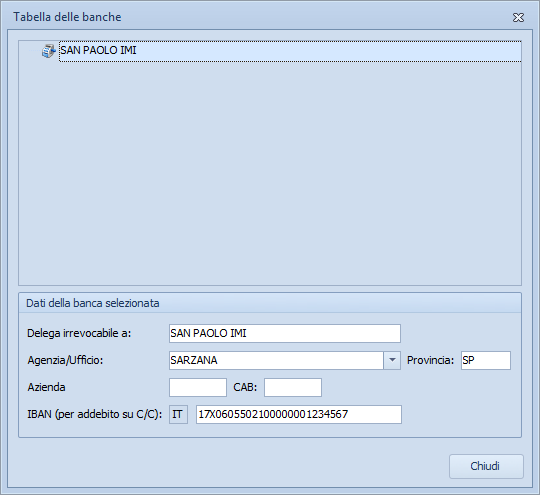Click the Delega irrevocabile a text field
The image size is (540, 495).
(284, 333)
